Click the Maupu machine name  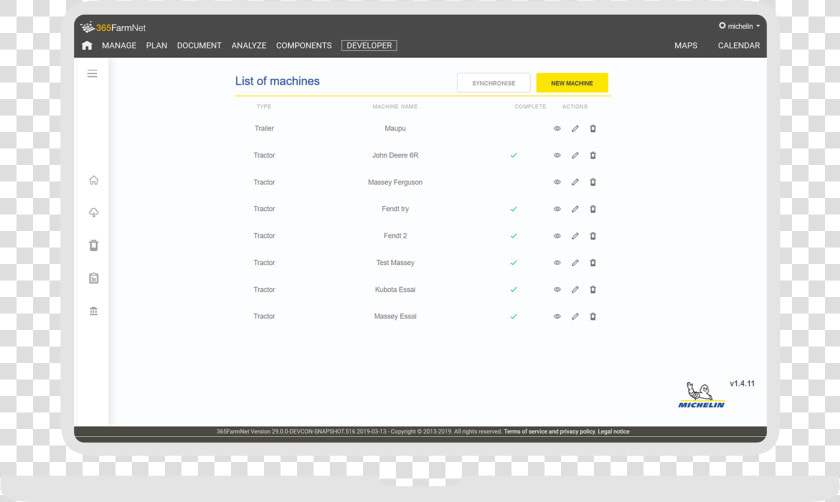tap(395, 129)
